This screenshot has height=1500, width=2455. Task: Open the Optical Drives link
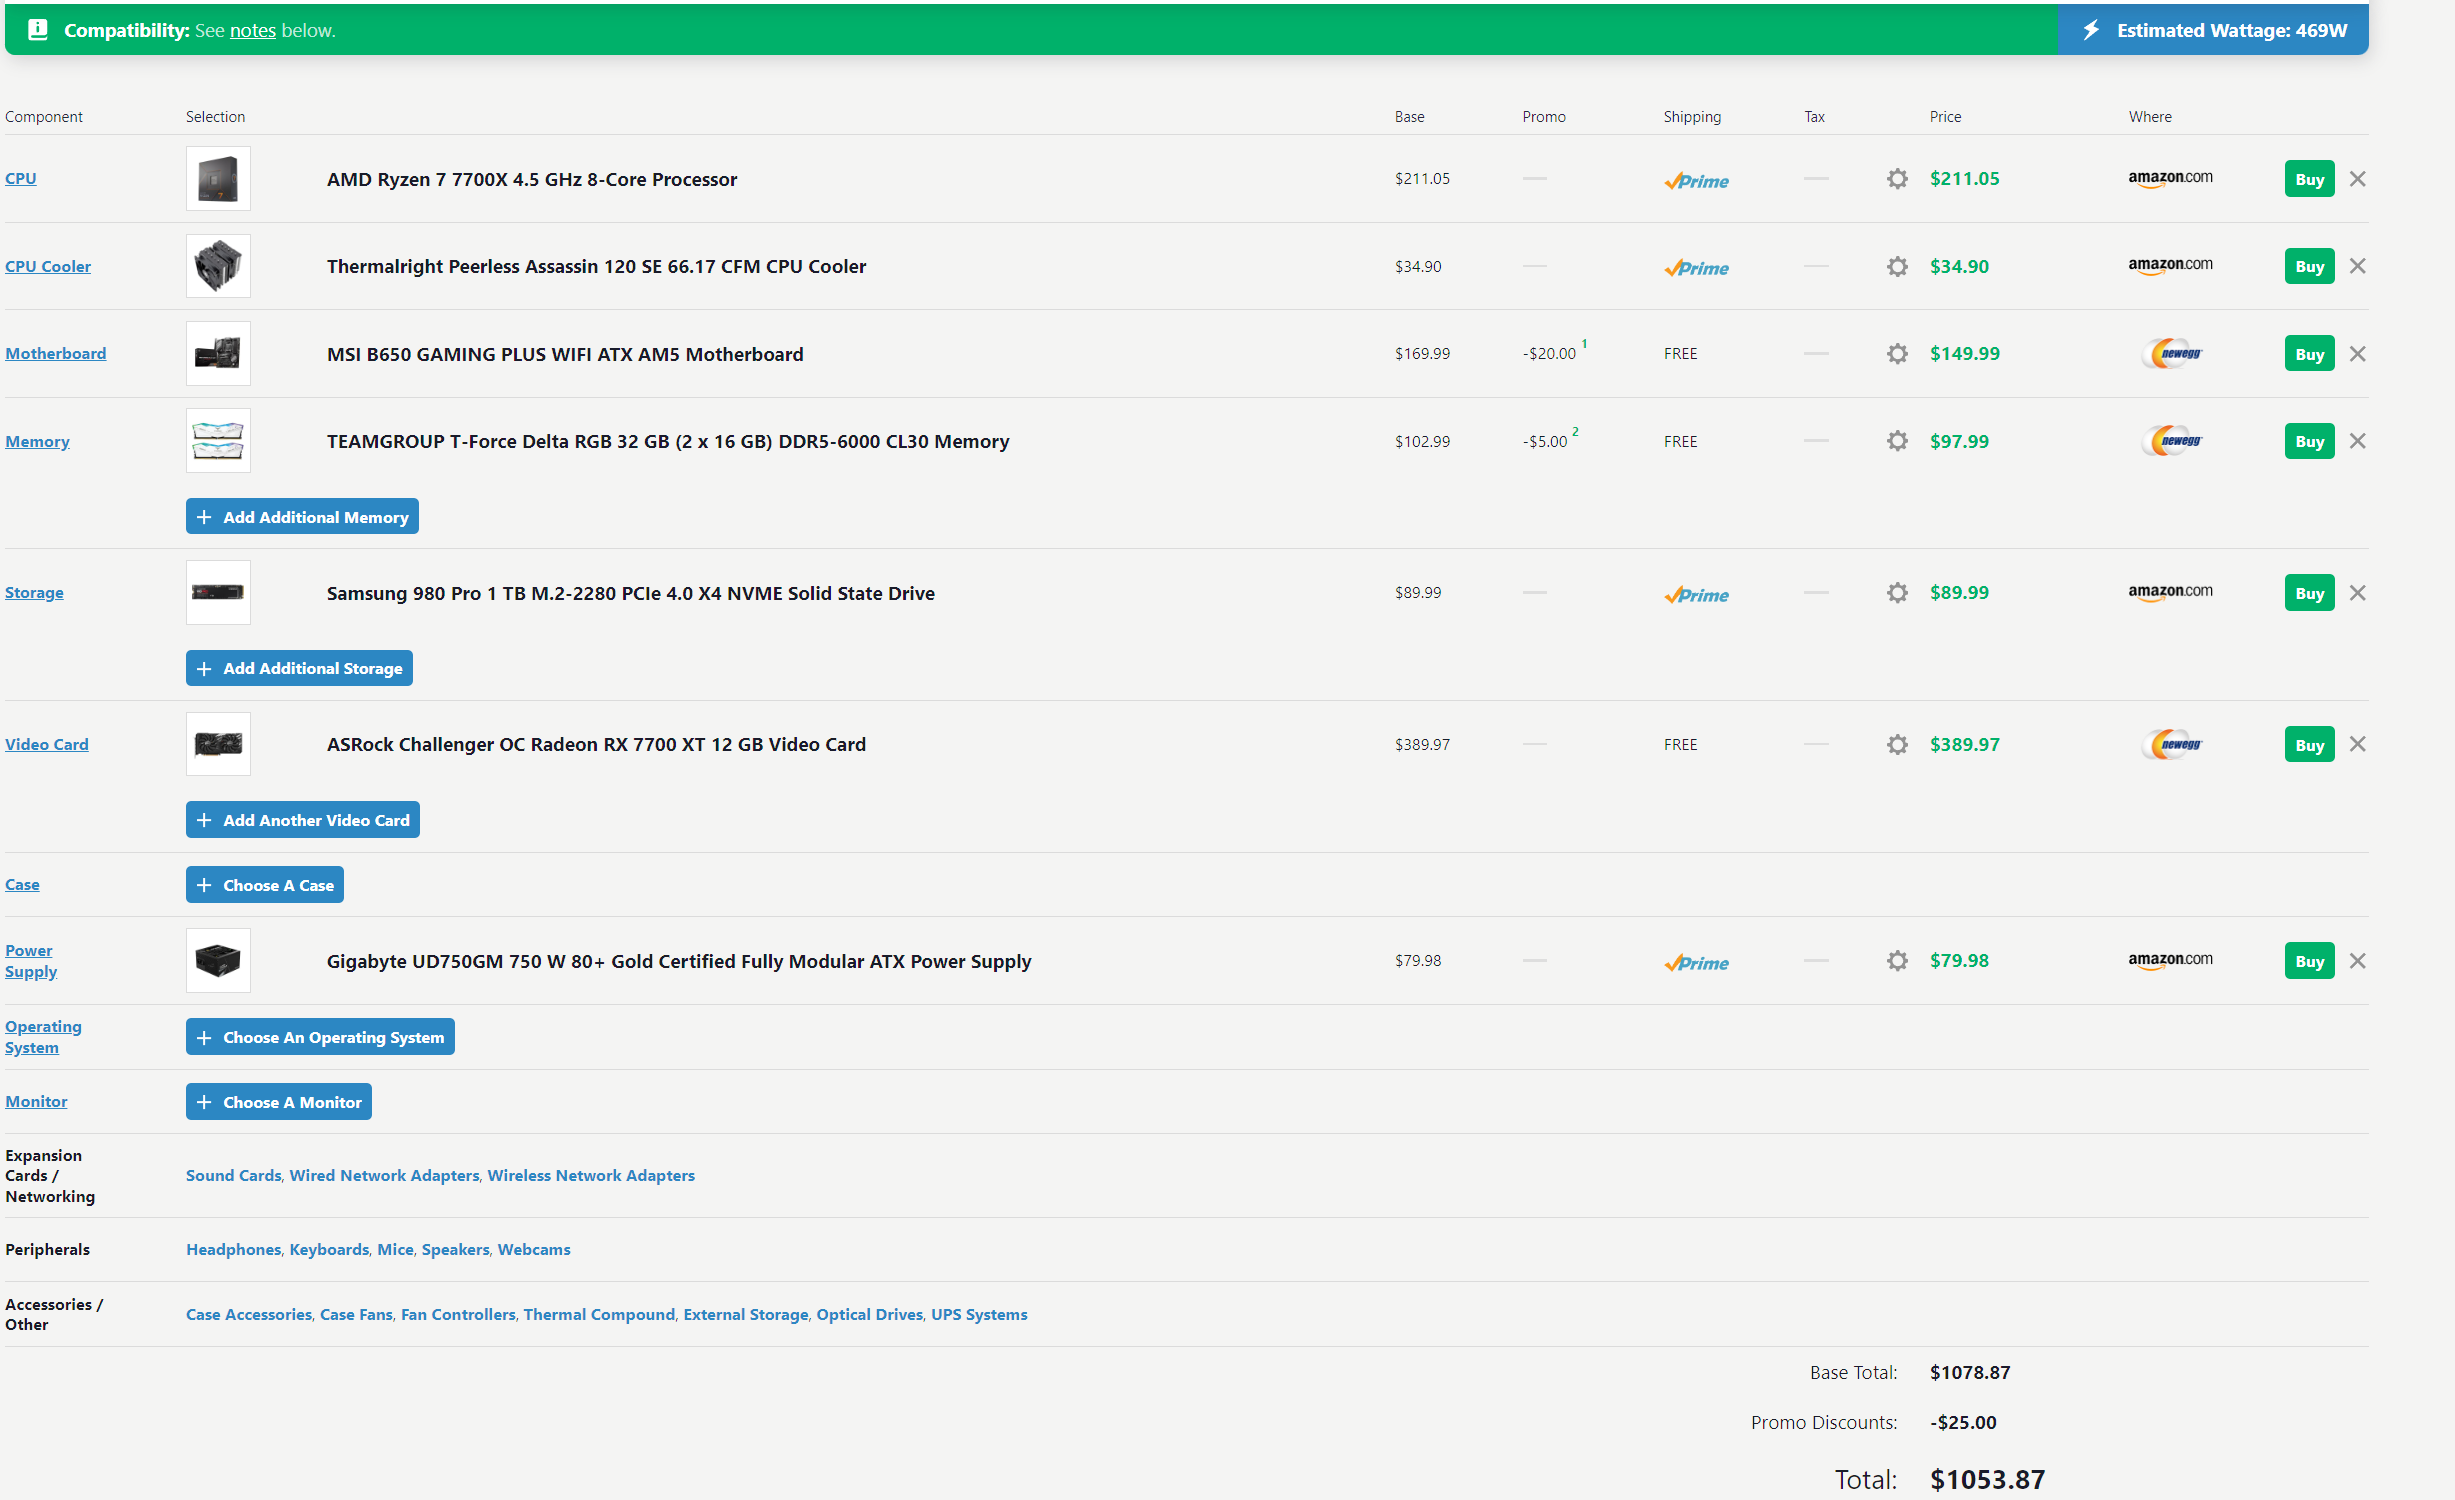click(869, 1314)
